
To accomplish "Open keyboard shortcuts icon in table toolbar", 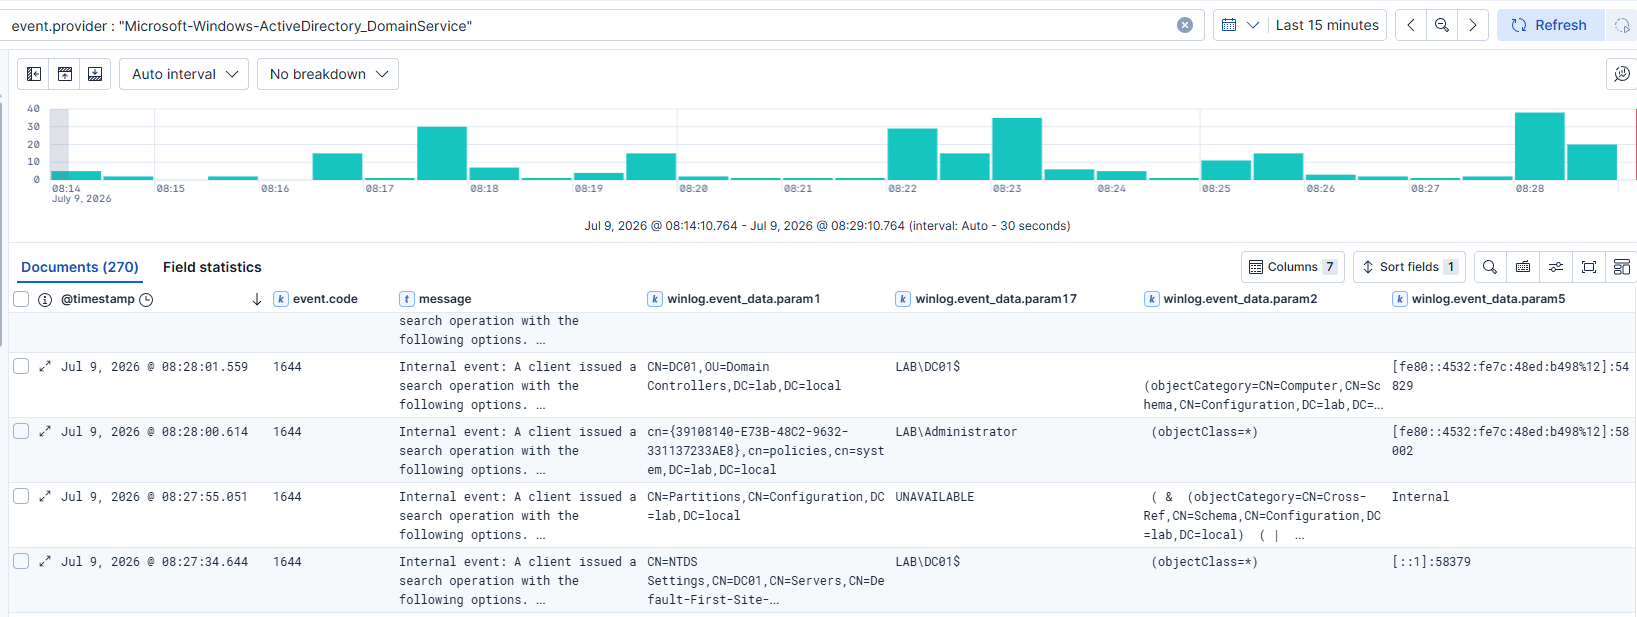I will click(1523, 267).
